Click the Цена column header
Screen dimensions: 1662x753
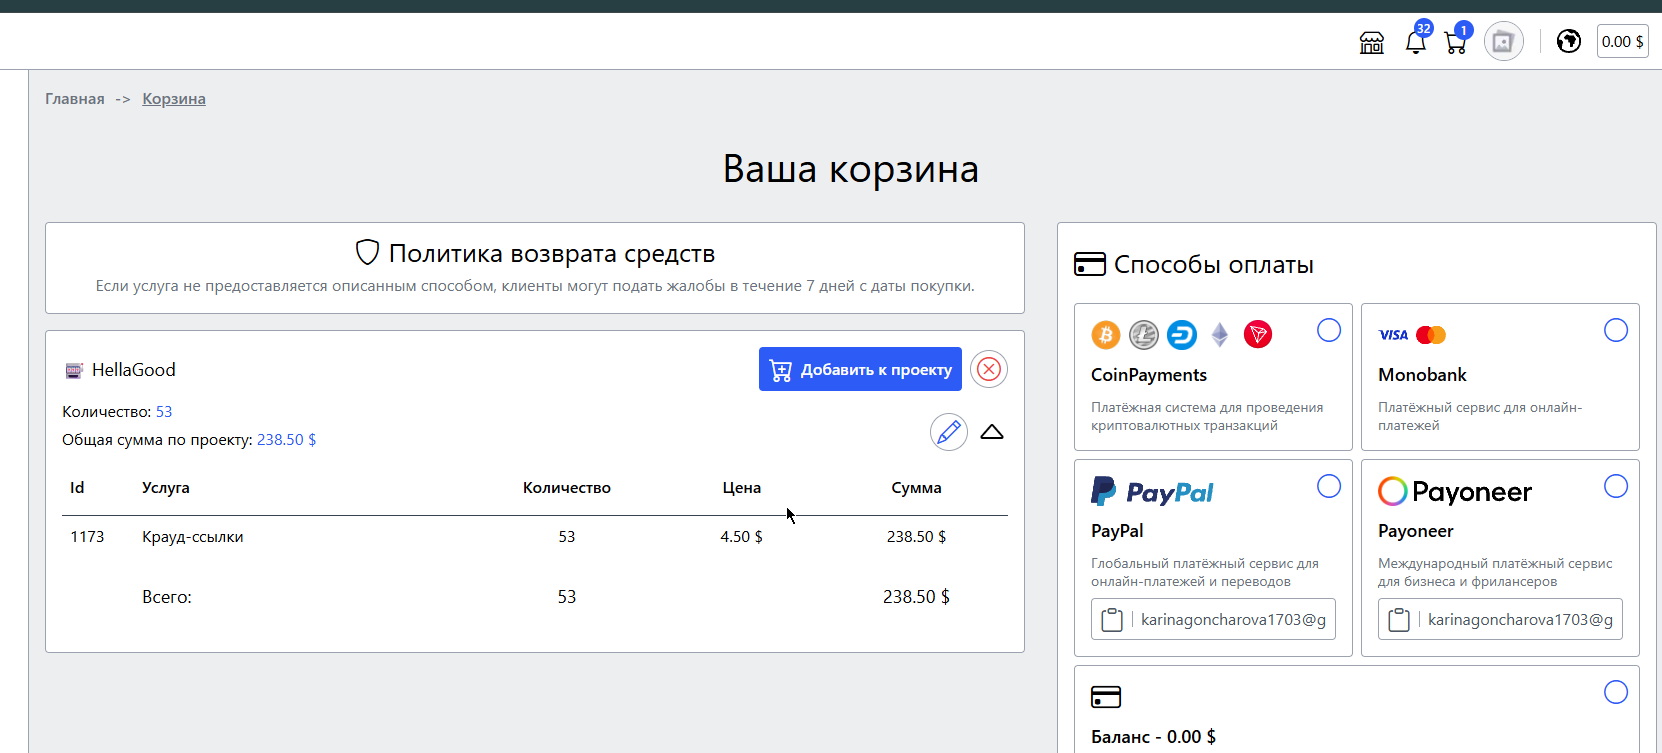click(742, 488)
